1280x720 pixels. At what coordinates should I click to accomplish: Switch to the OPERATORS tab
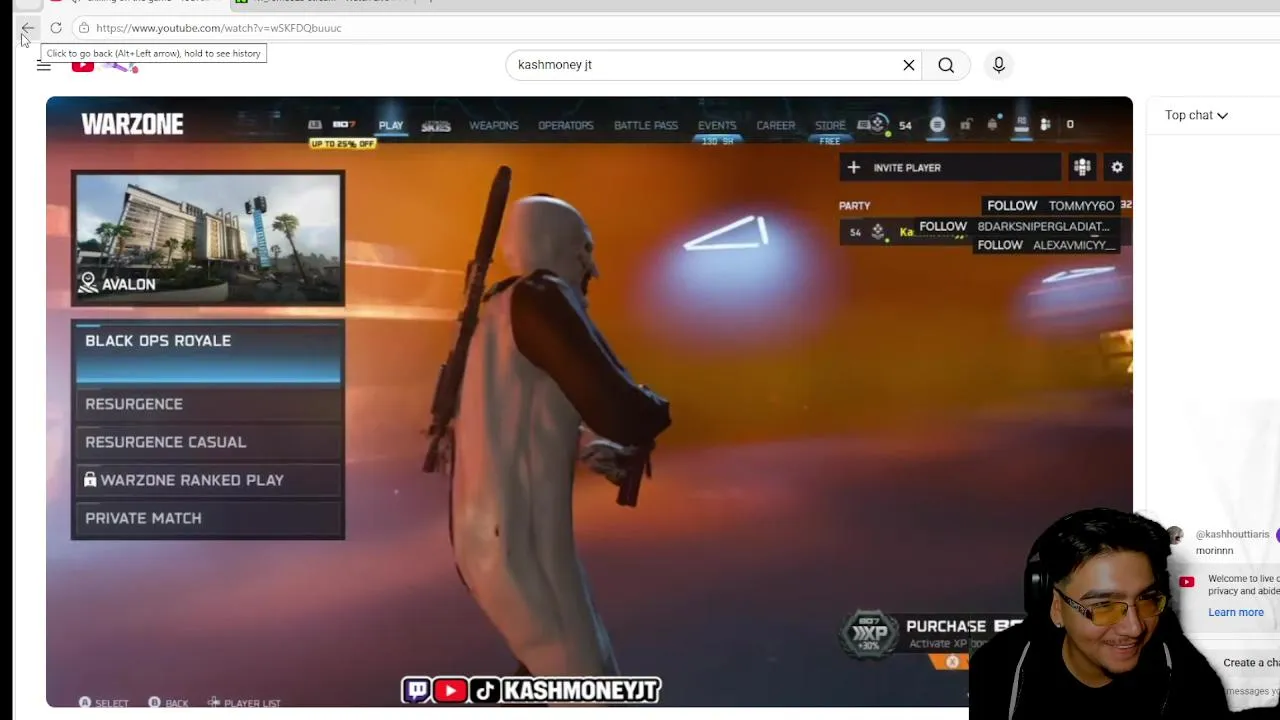click(565, 125)
